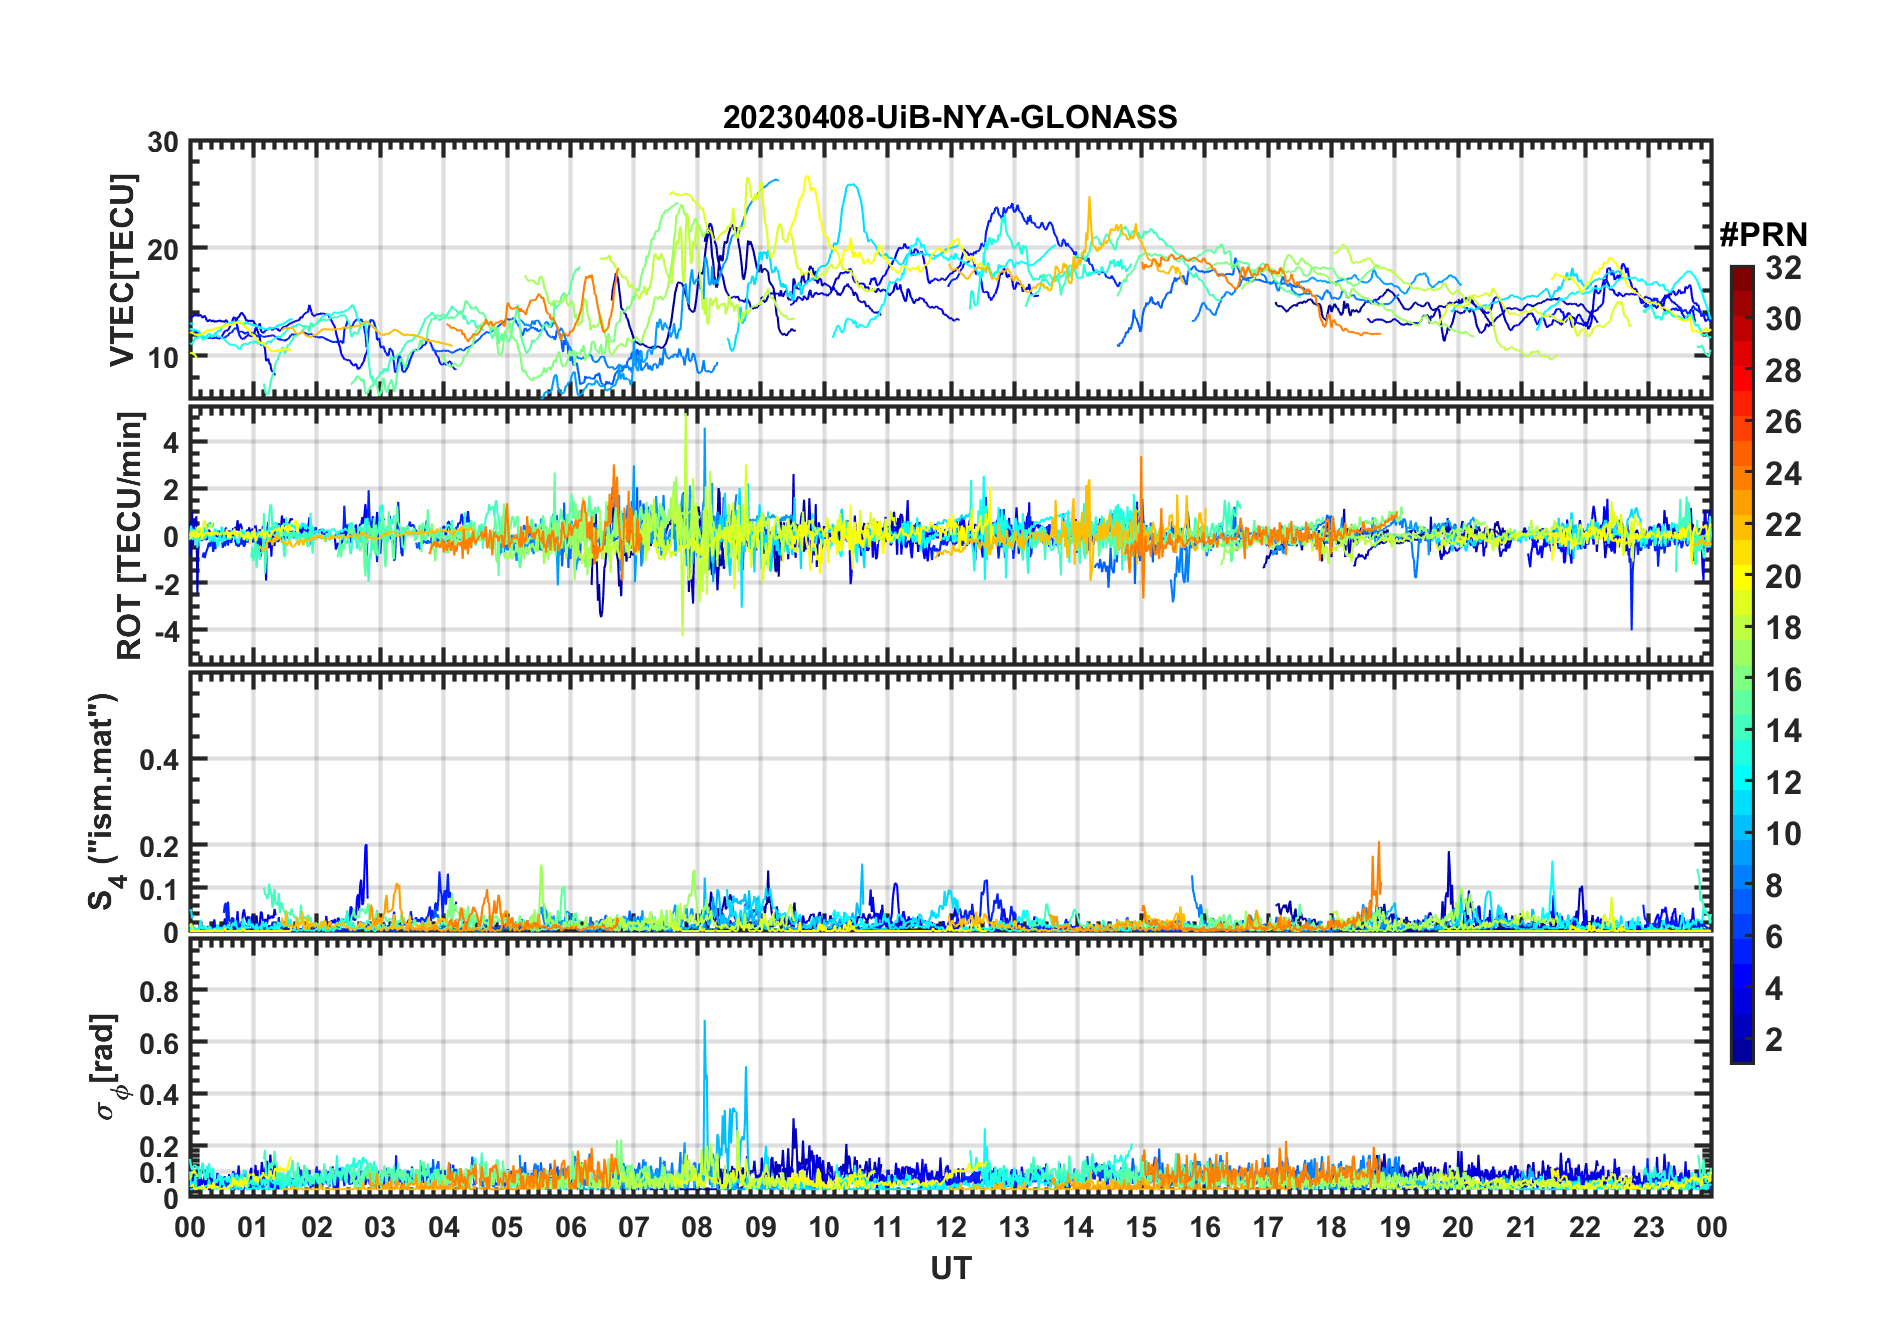Click the rainbow PRN colorbar strip

[x=1742, y=664]
